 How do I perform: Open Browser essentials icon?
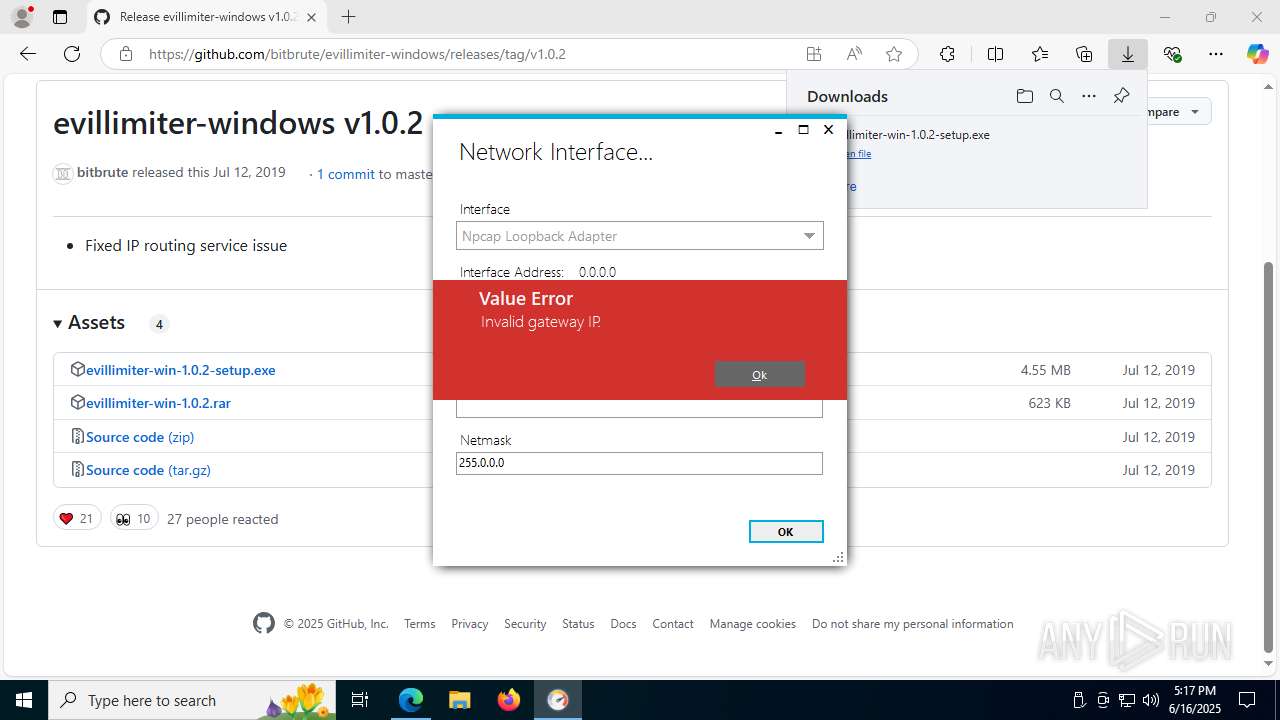coord(1172,54)
